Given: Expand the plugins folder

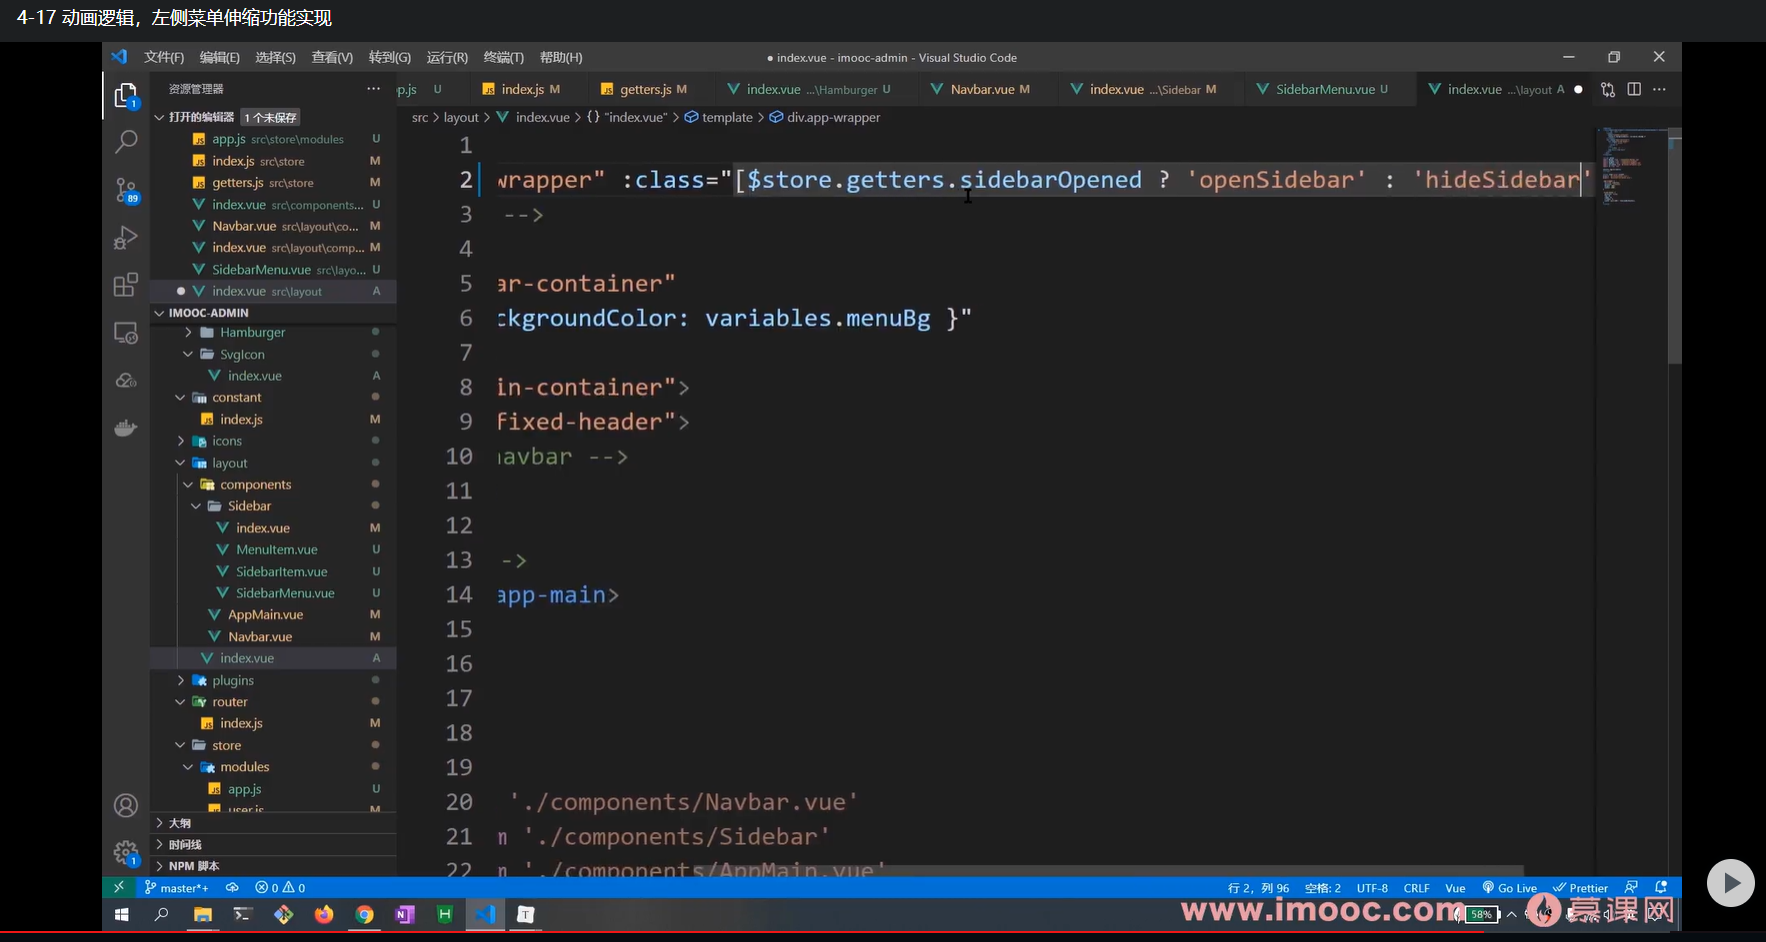Looking at the screenshot, I should click(180, 680).
